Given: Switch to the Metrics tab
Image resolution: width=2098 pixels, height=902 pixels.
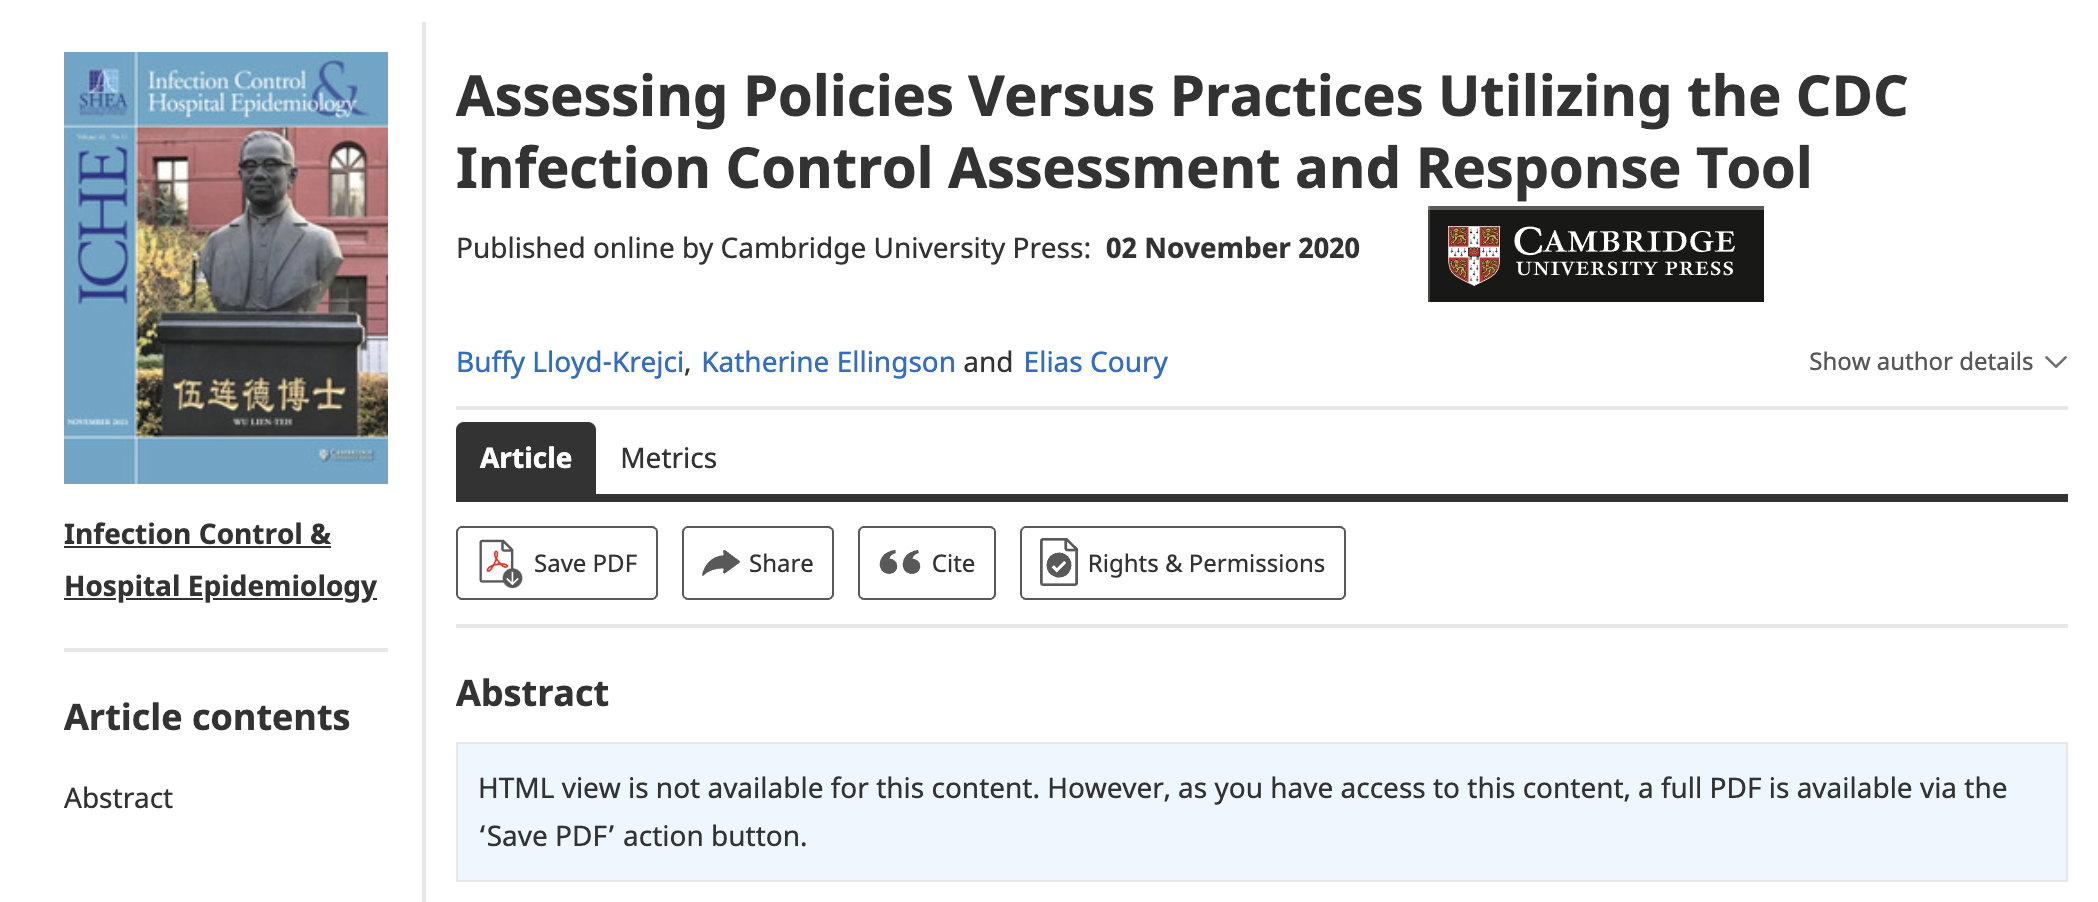Looking at the screenshot, I should pos(668,458).
